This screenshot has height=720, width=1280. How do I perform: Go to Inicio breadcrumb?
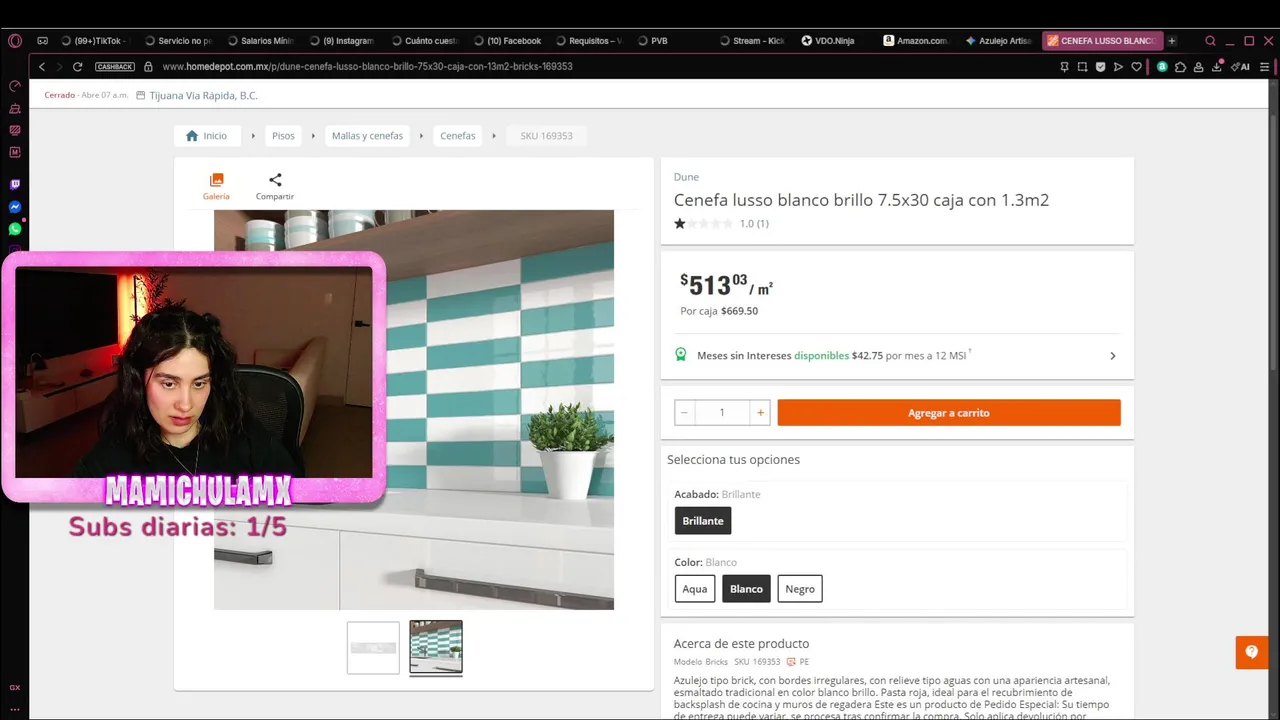click(206, 136)
